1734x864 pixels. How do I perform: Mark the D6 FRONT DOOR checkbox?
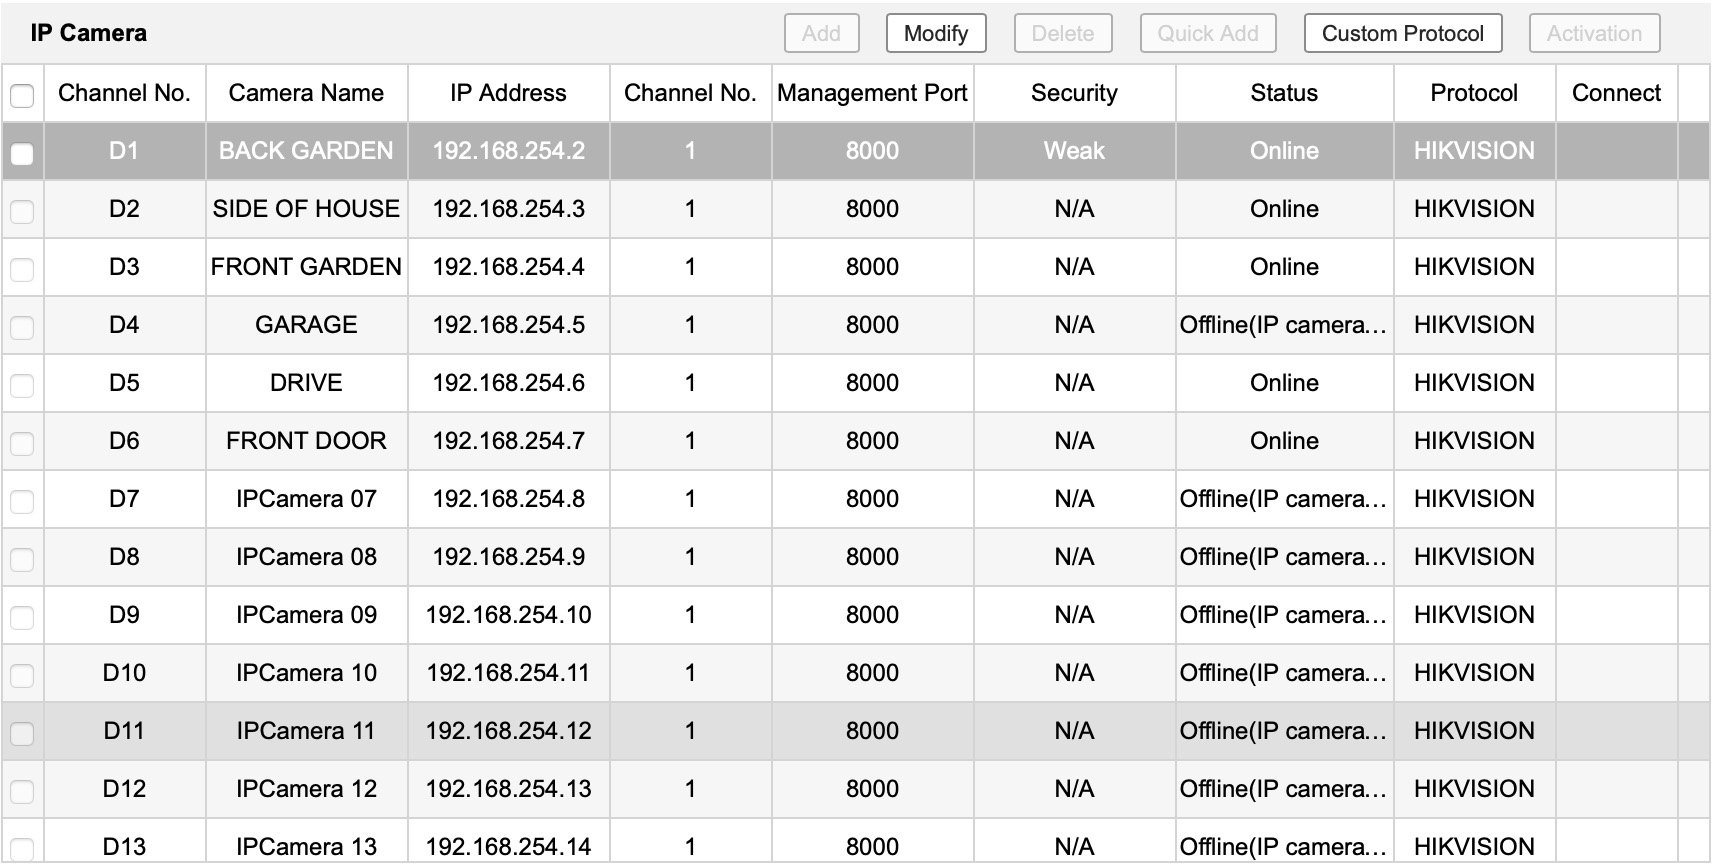coord(22,443)
